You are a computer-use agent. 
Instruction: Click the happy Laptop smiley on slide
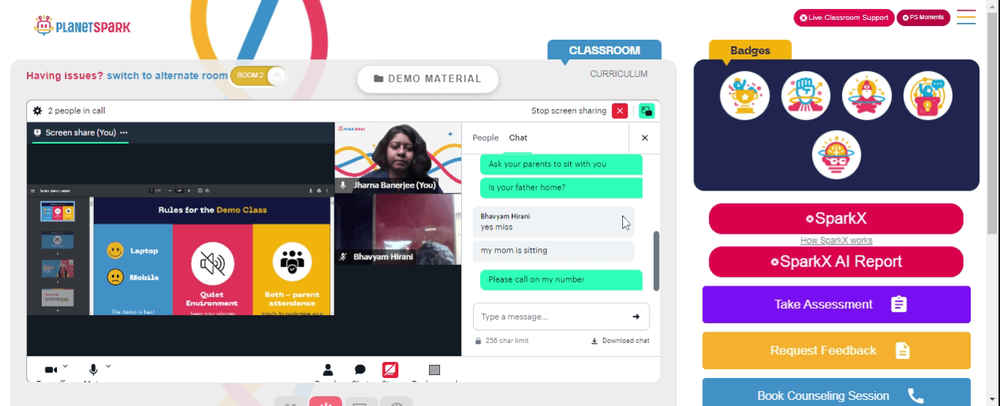[115, 250]
